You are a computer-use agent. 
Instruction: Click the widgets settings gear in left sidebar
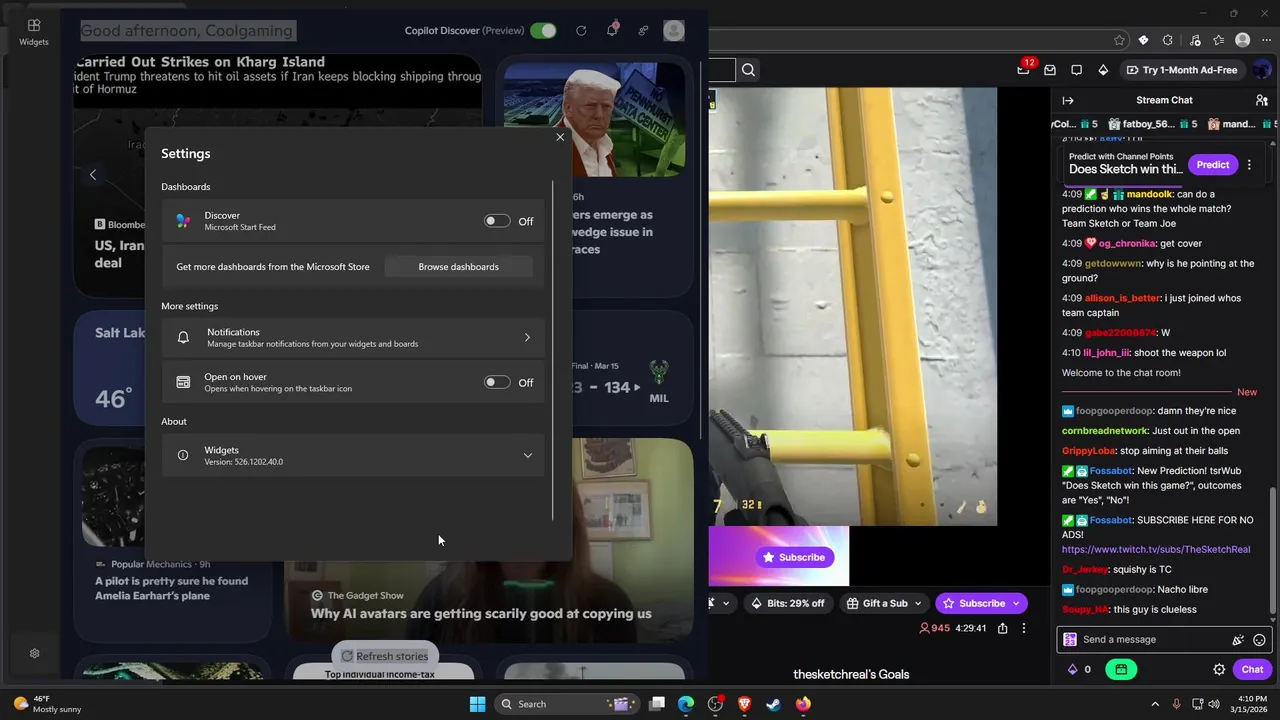pos(34,653)
